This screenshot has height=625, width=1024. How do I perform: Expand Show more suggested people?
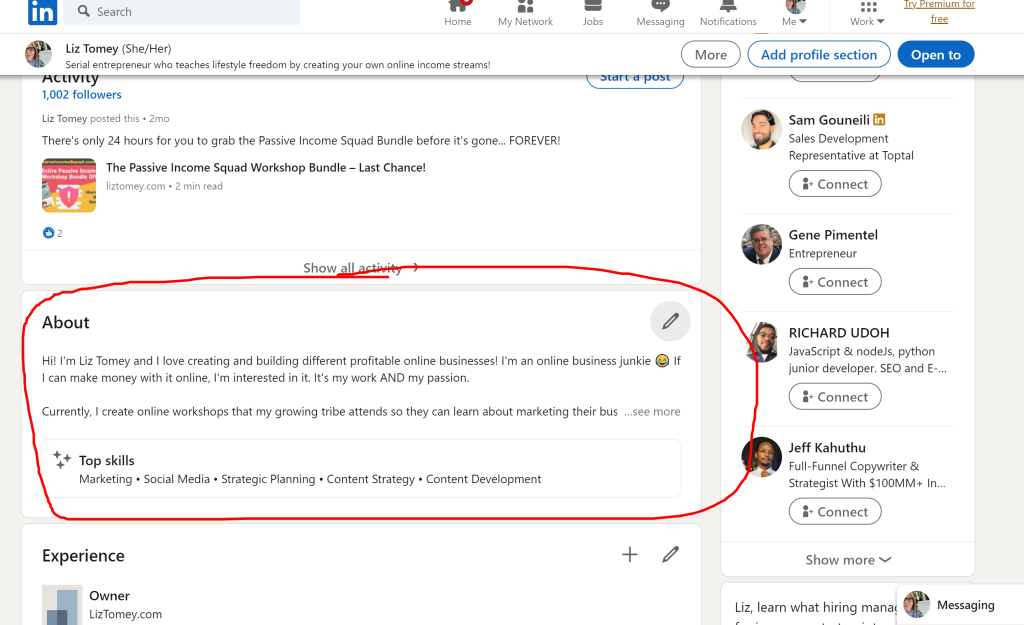tap(848, 560)
